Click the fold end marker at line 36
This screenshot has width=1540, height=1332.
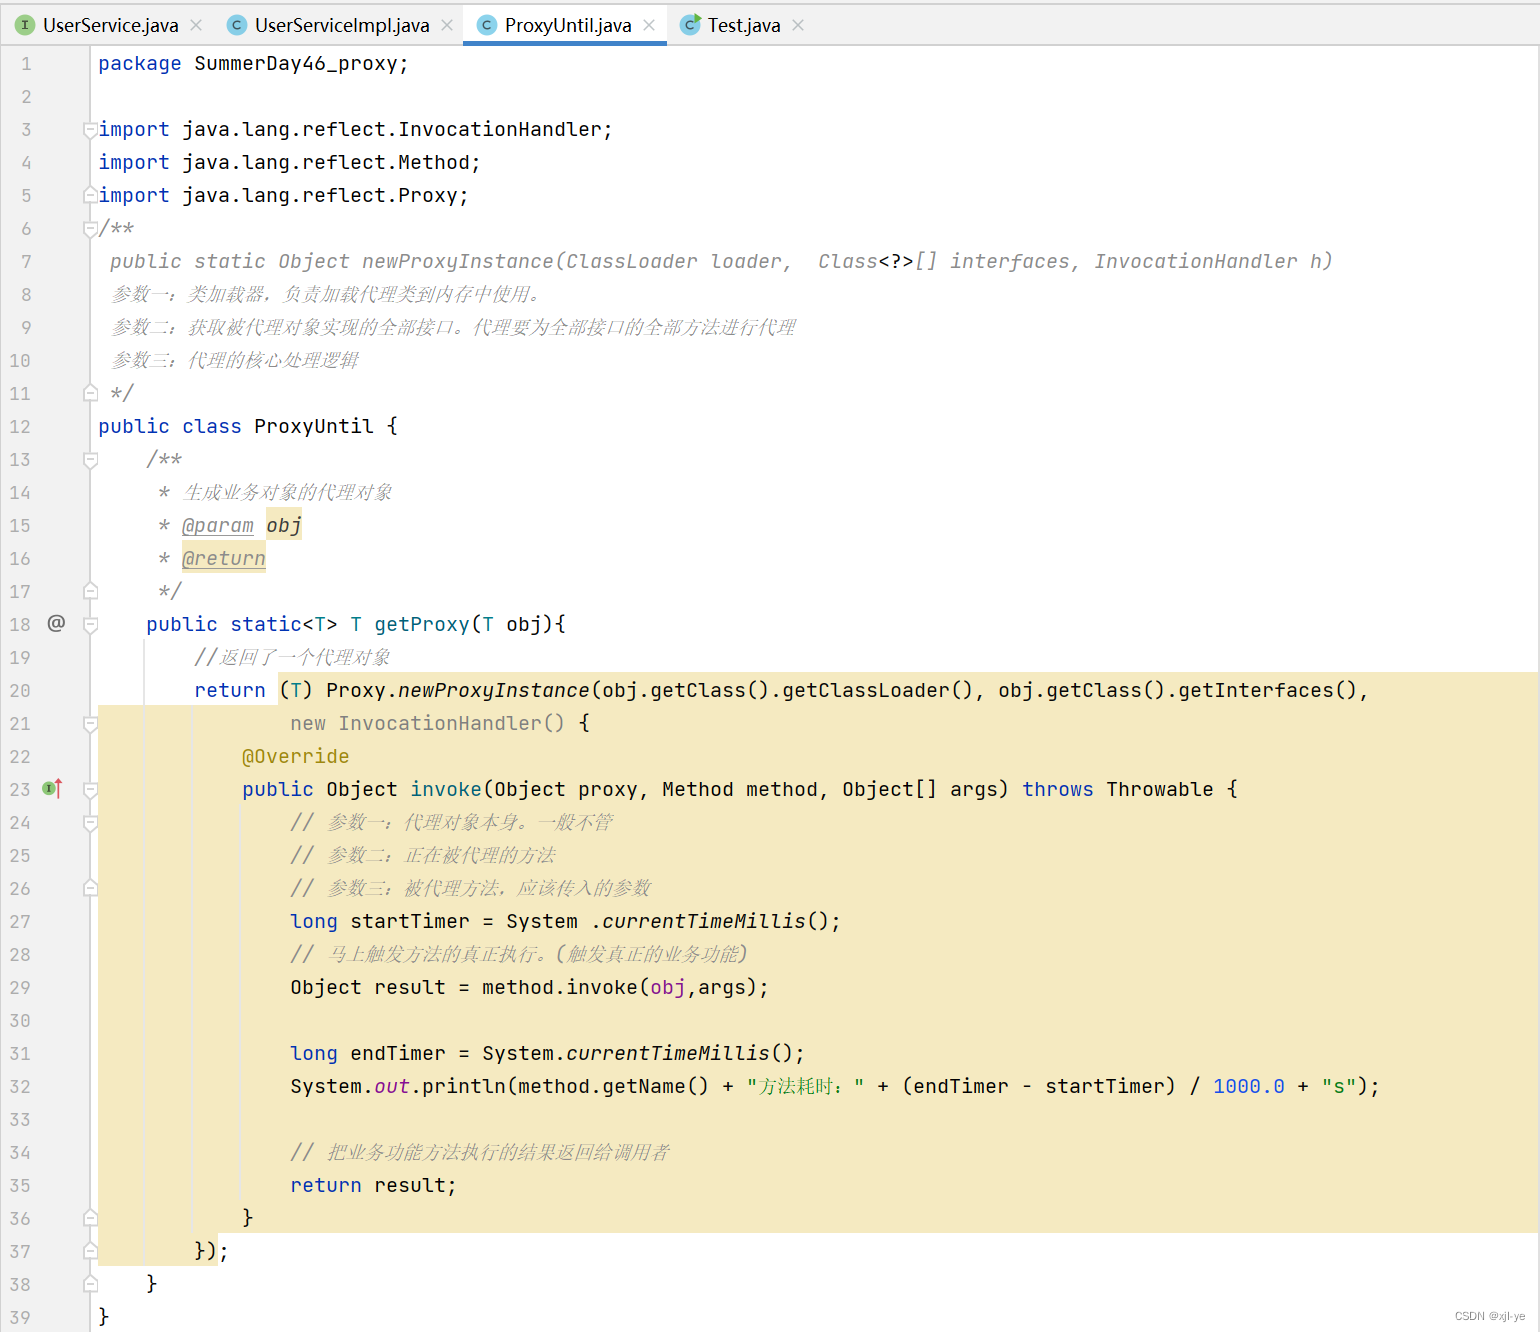[x=90, y=1218]
